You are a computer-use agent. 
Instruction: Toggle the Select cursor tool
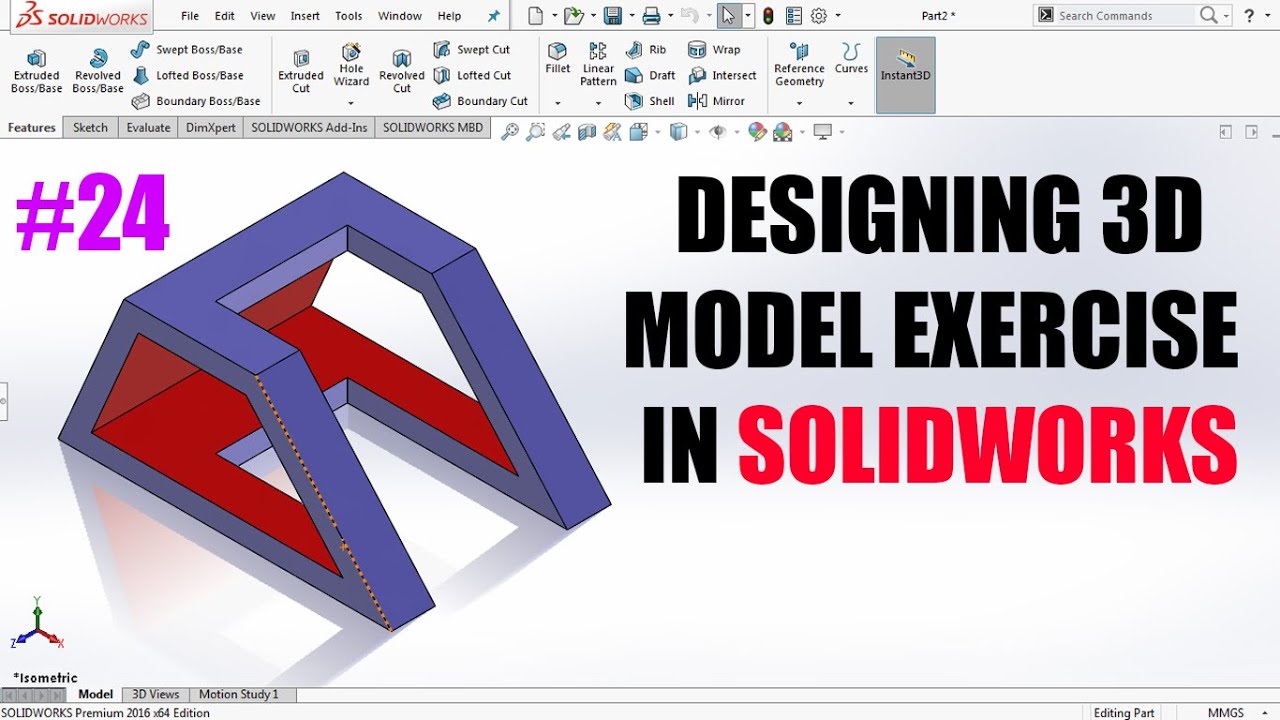point(728,16)
